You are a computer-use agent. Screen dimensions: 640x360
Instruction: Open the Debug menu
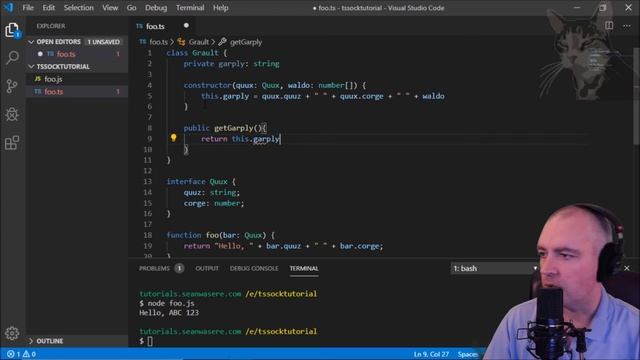(x=156, y=8)
